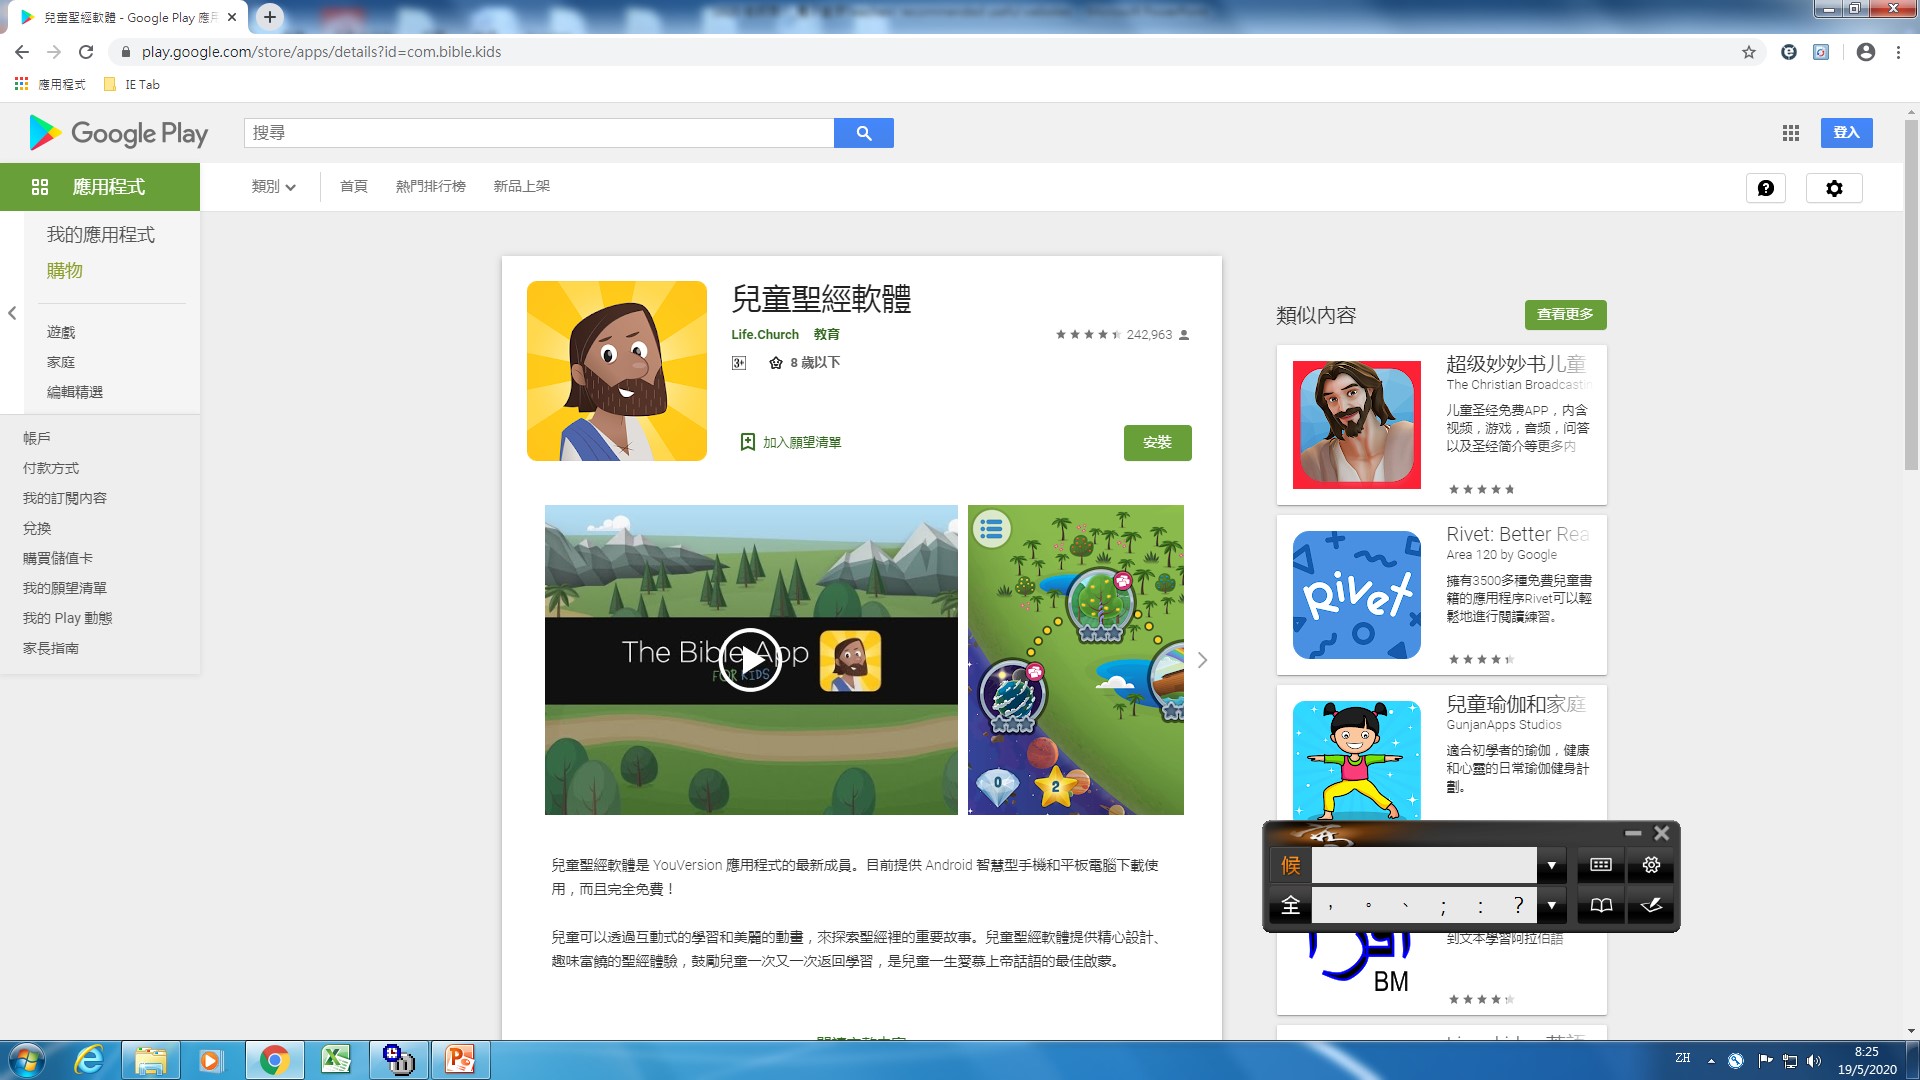Toggle the 候 candidate mode button

coord(1290,865)
